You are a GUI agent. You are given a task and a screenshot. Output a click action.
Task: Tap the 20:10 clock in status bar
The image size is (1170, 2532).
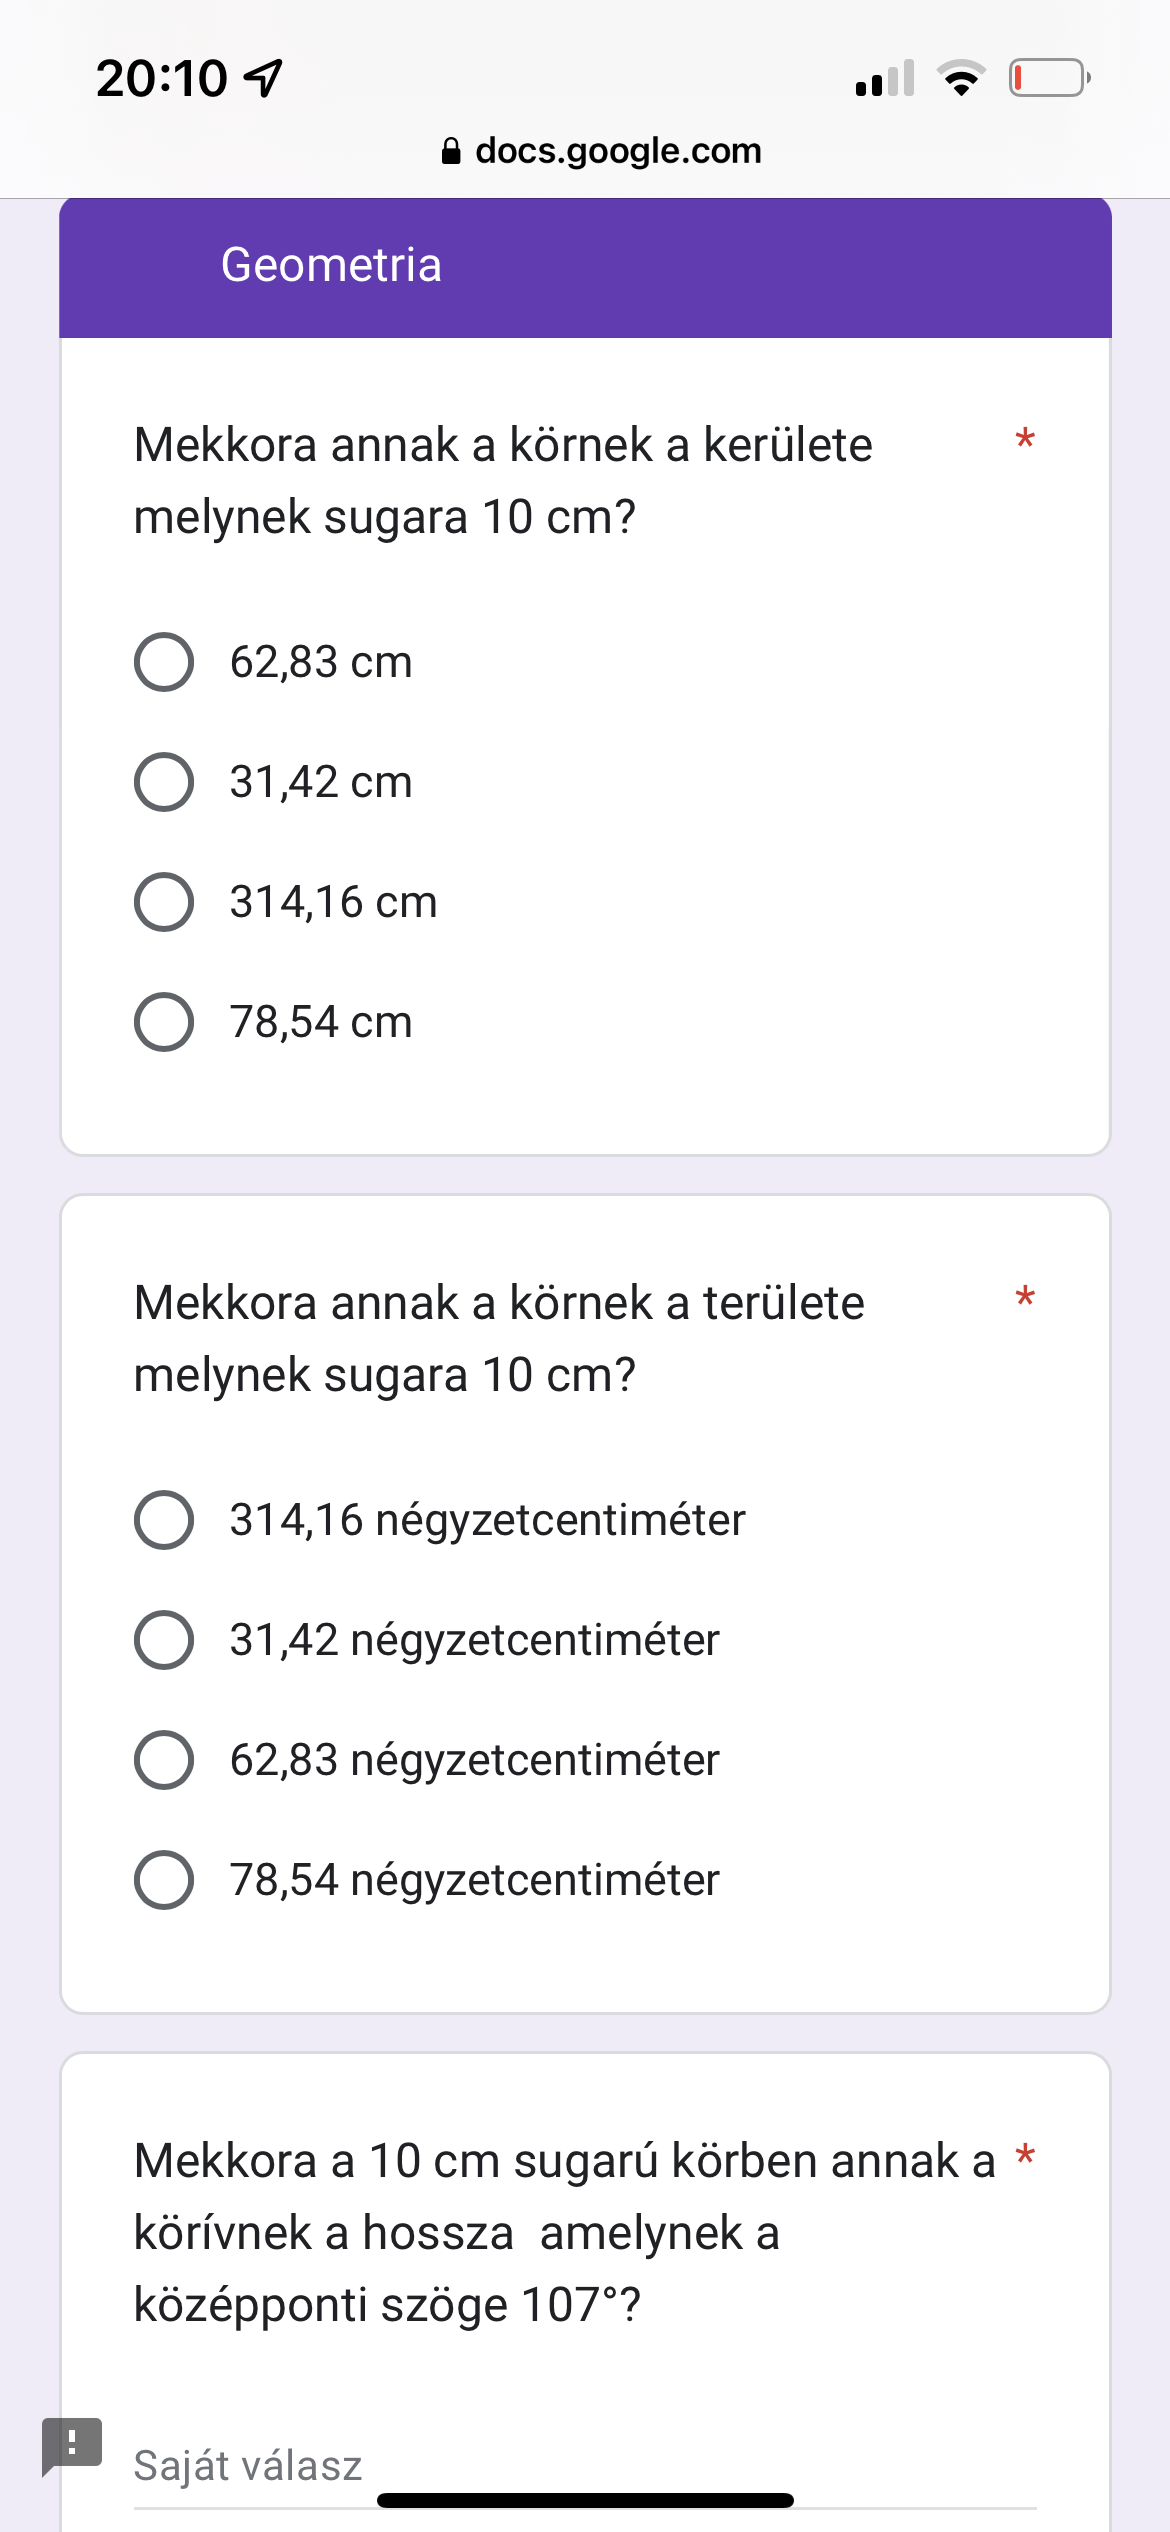(162, 78)
